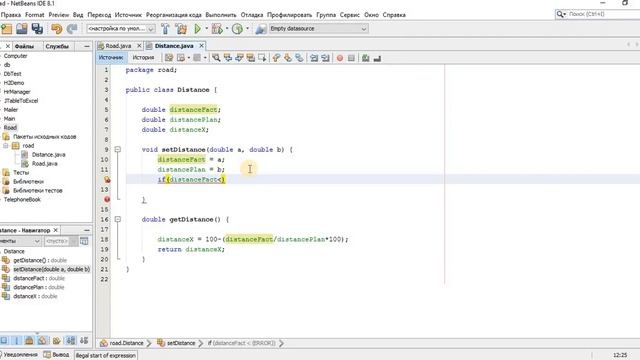Toggle Sort by Source in Navigator

(84, 340)
